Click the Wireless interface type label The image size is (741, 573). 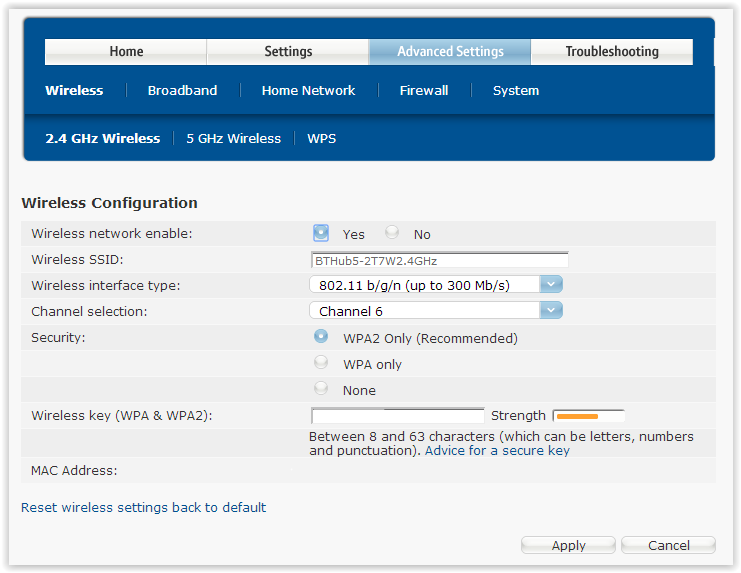pos(106,286)
